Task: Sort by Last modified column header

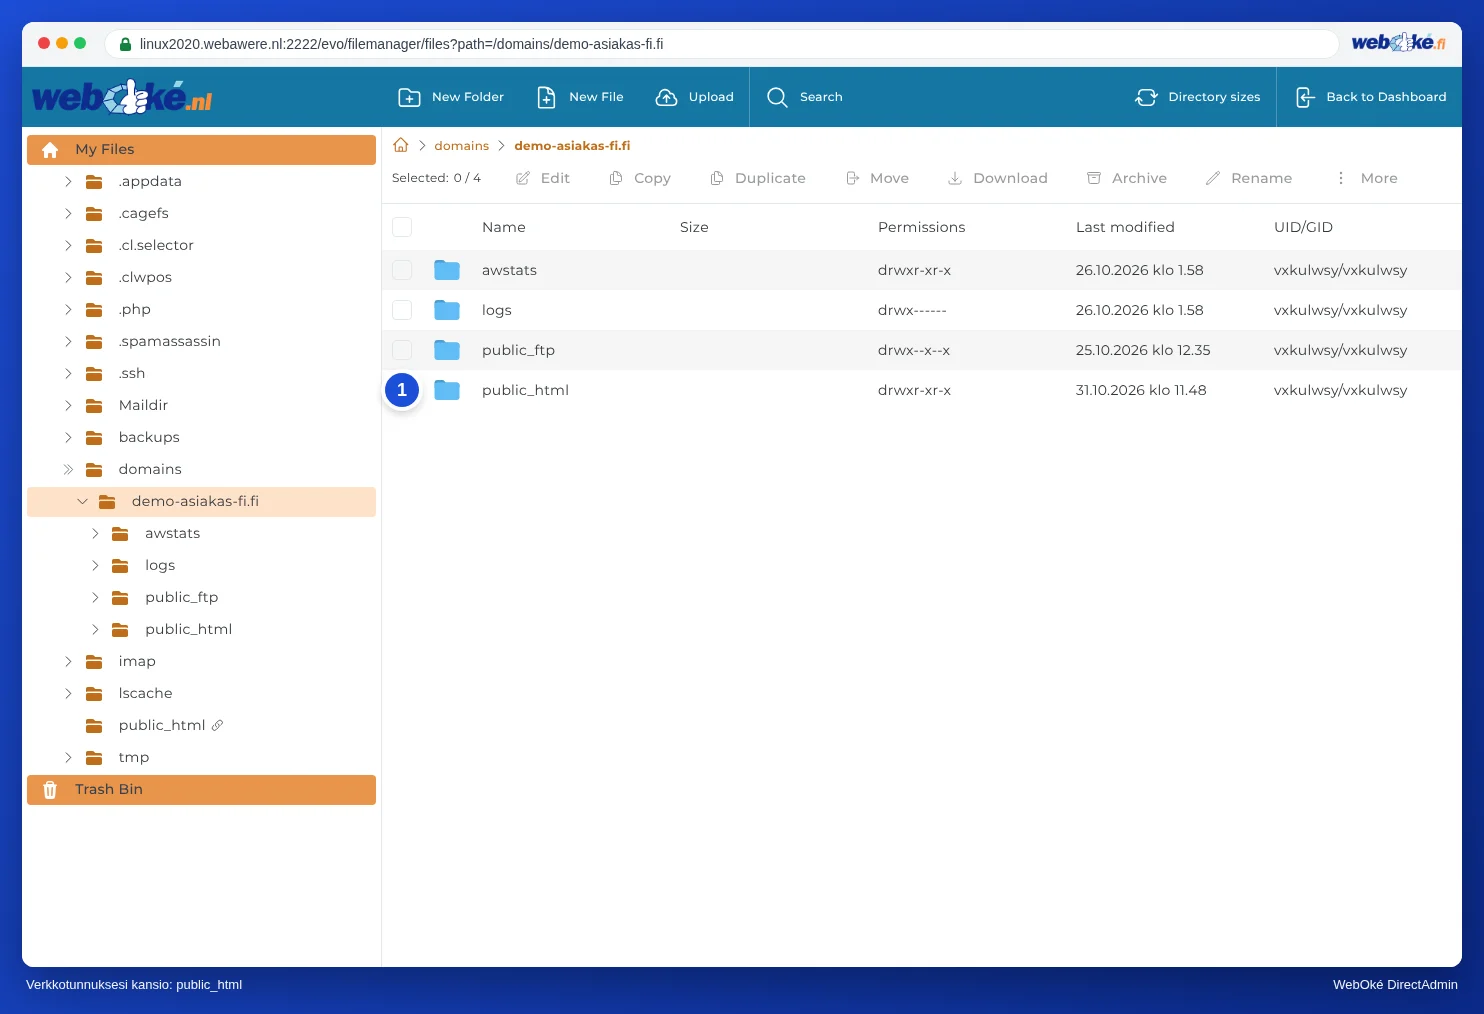Action: pos(1125,227)
